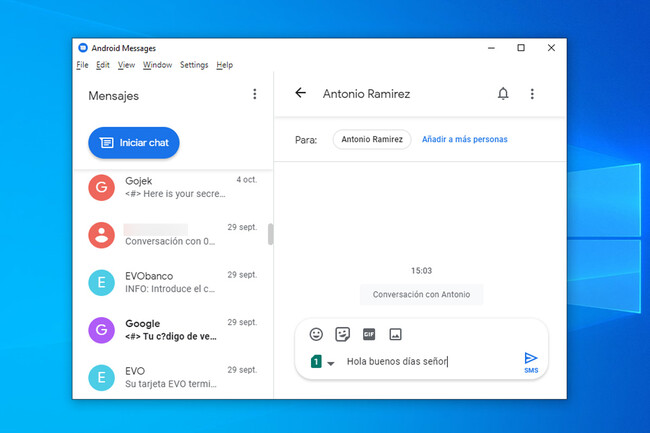Click the SIM 1 card icon
Screen dimensions: 650x433
[x=316, y=361]
